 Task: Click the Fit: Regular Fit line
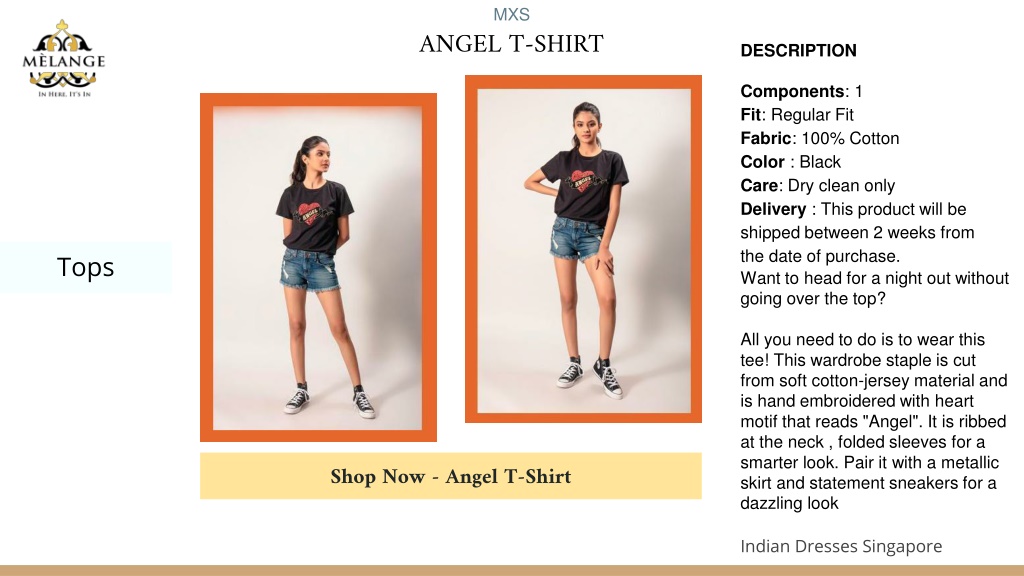(x=797, y=115)
